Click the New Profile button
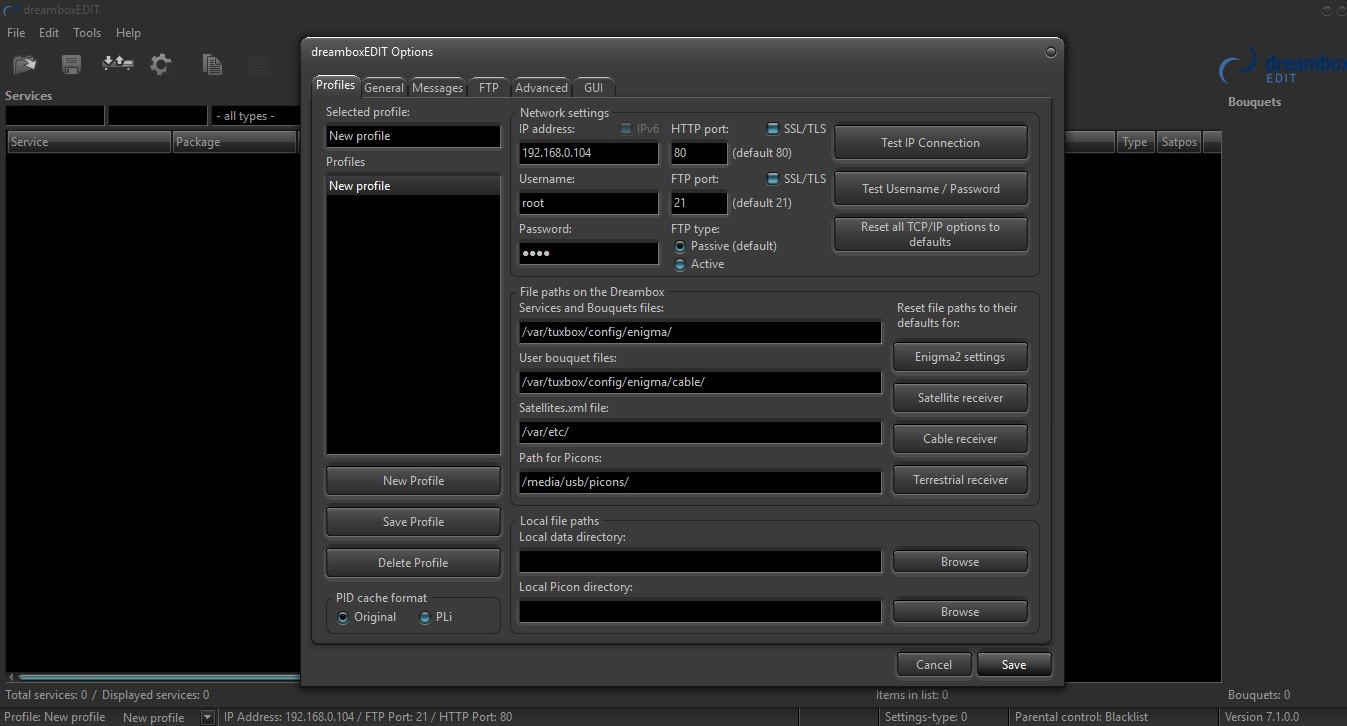Viewport: 1347px width, 726px height. (413, 481)
